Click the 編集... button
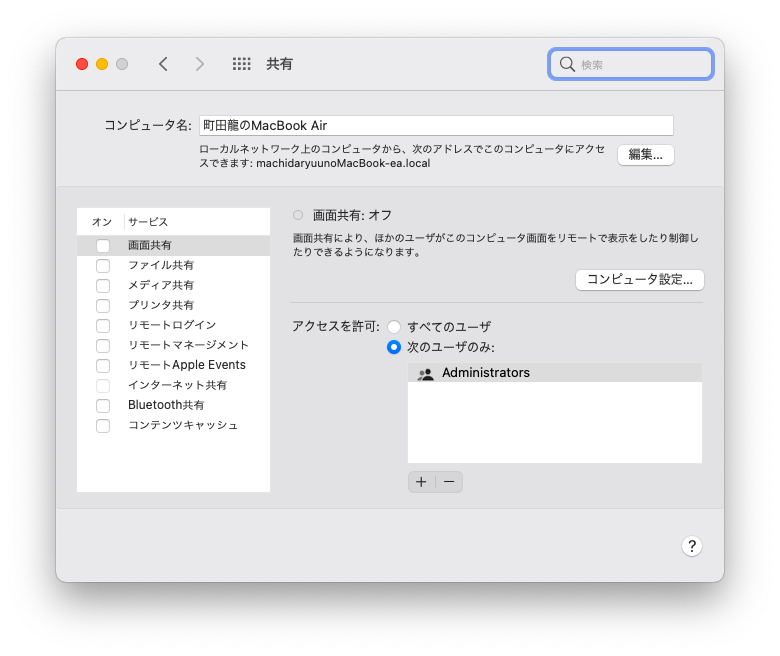Viewport: 780px width, 656px height. [646, 155]
